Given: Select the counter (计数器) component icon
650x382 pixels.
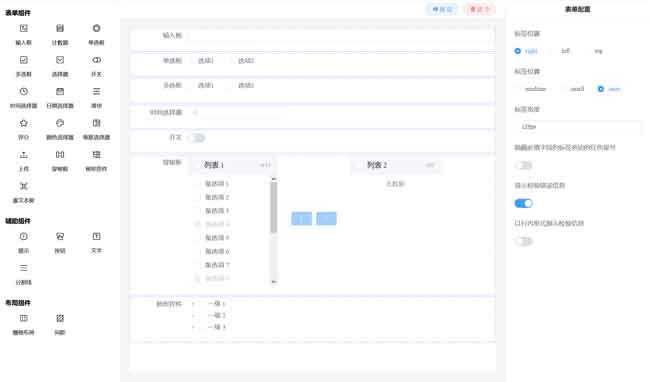Looking at the screenshot, I should pyautogui.click(x=60, y=28).
